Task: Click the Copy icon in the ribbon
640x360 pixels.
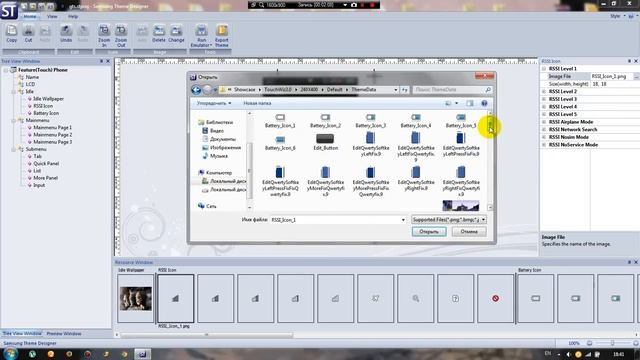Action: click(x=11, y=33)
